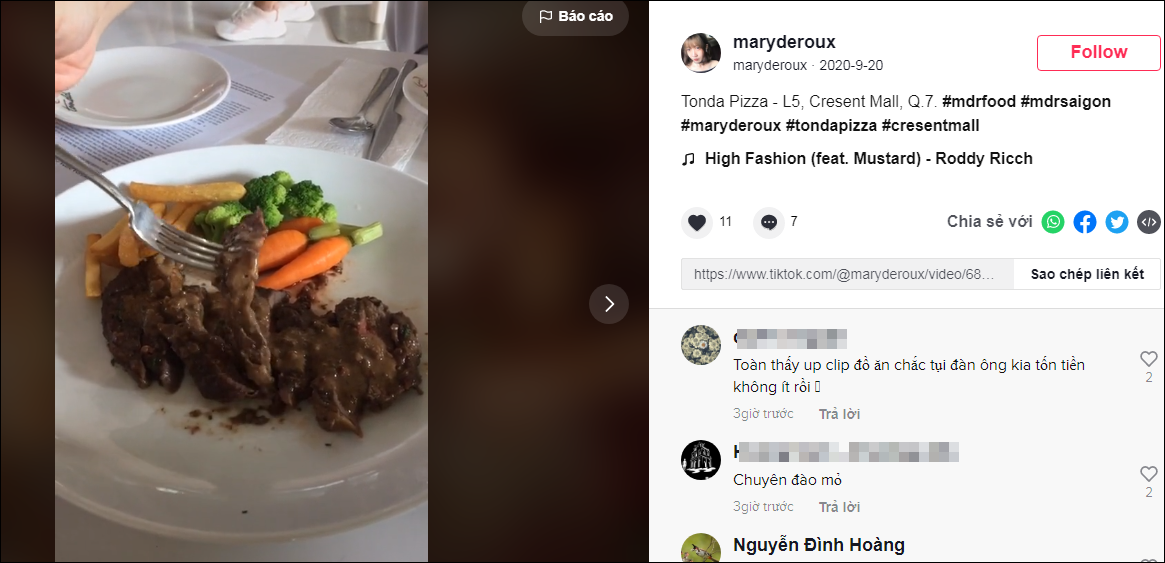The width and height of the screenshot is (1165, 563).
Task: Share video via Facebook icon
Action: point(1085,222)
